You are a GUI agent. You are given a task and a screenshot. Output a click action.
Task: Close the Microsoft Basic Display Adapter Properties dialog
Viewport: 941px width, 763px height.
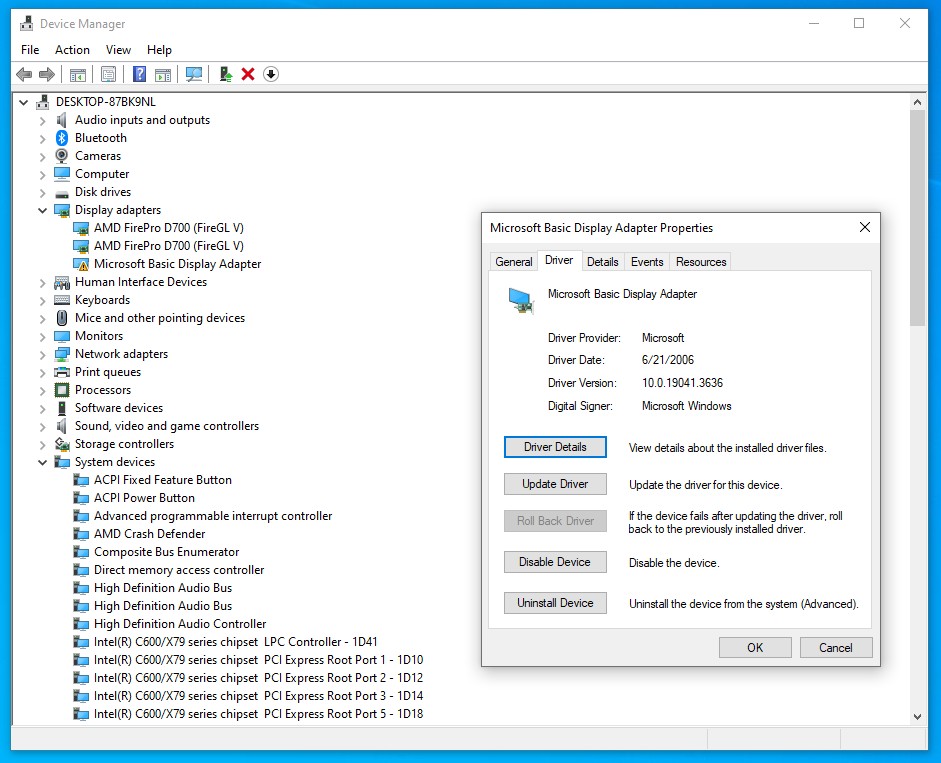pyautogui.click(x=865, y=227)
